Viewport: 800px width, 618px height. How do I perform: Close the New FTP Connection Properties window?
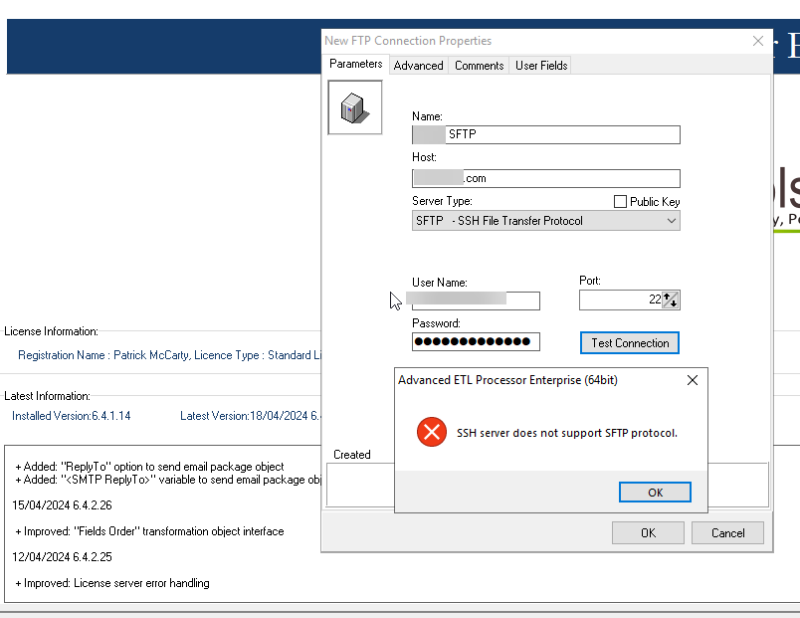coord(758,41)
